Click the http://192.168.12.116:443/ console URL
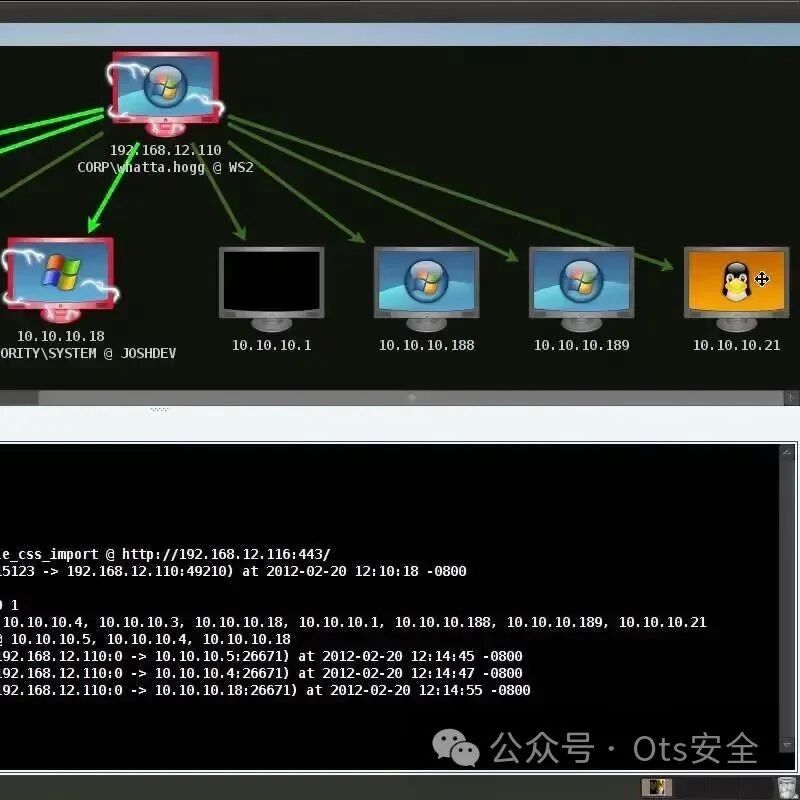This screenshot has width=800, height=800. point(226,554)
